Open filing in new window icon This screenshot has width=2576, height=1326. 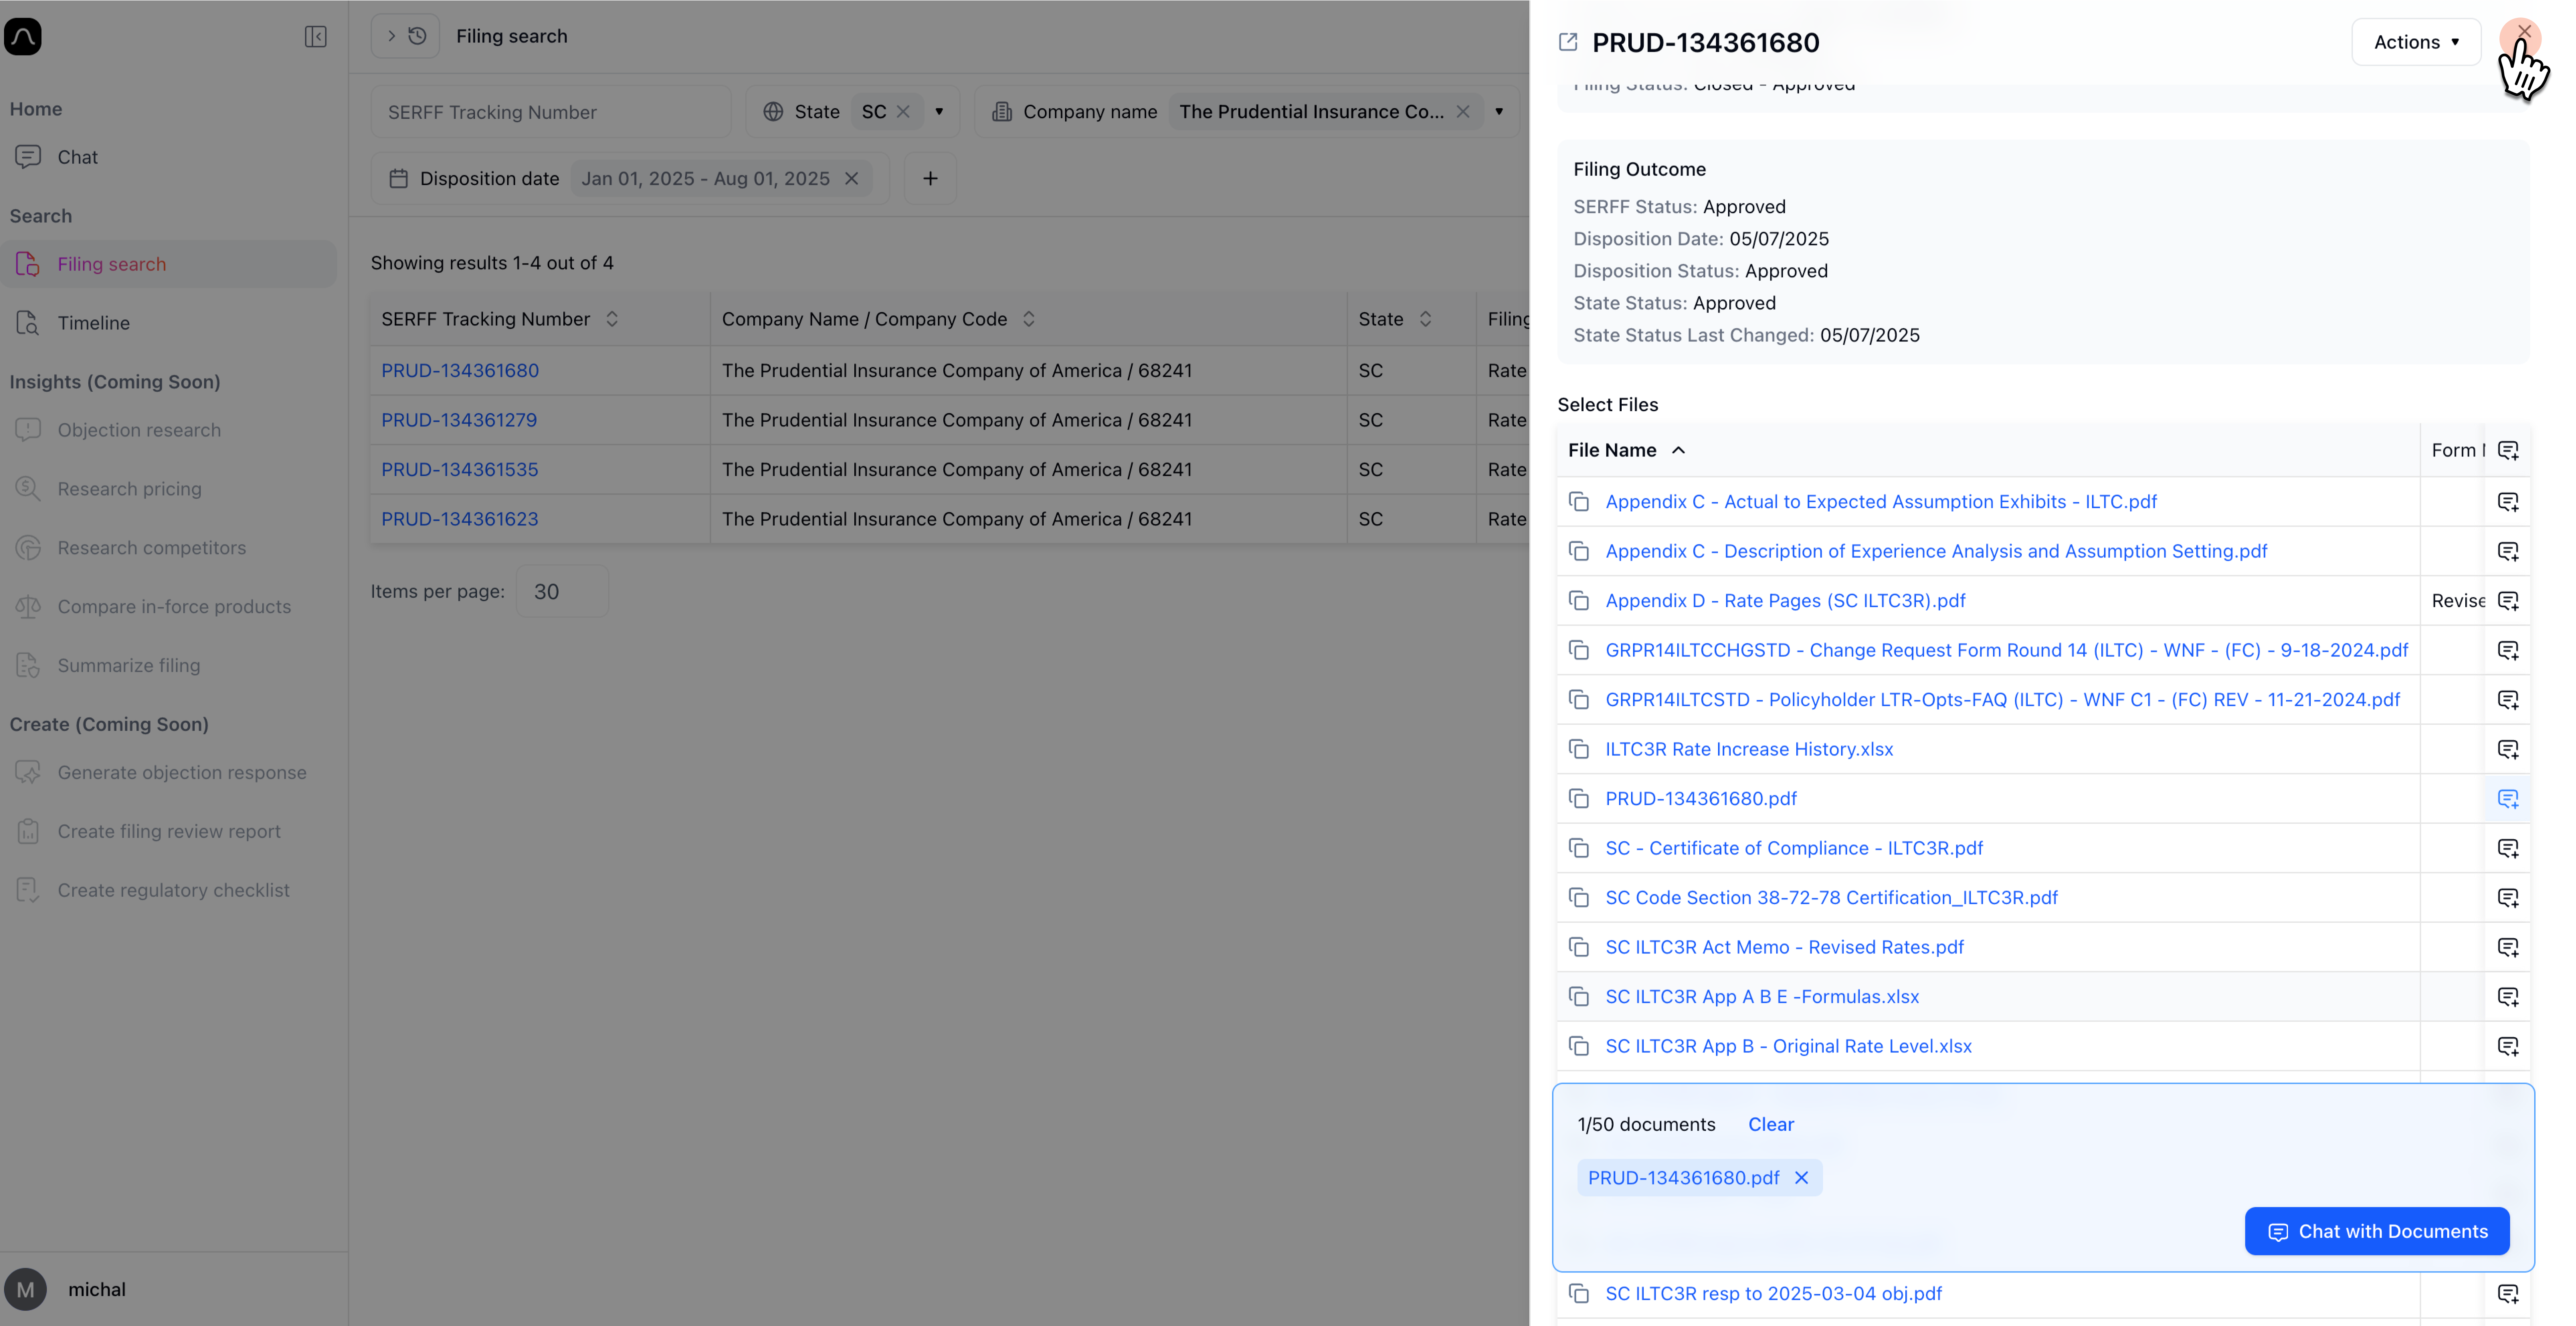1568,42
